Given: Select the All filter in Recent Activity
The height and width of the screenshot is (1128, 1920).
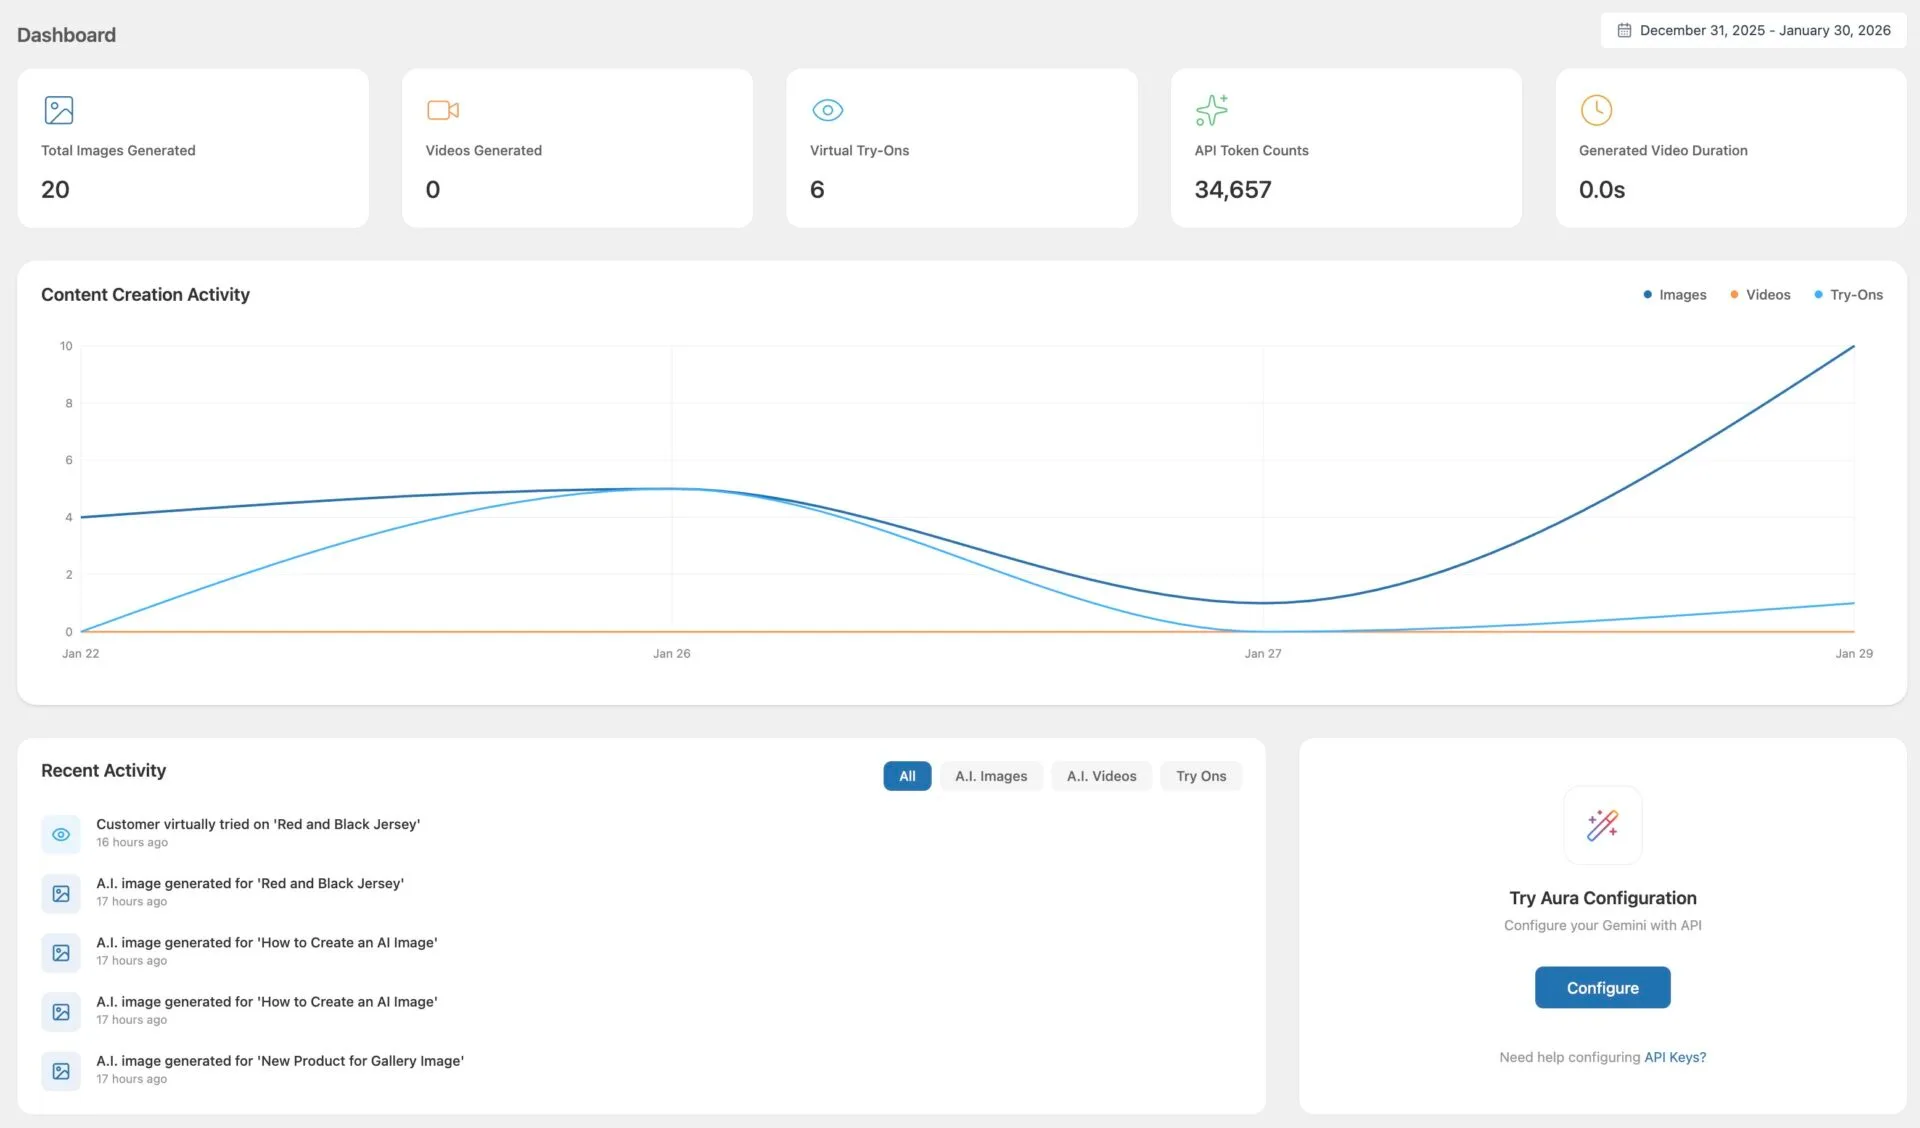Looking at the screenshot, I should point(907,776).
